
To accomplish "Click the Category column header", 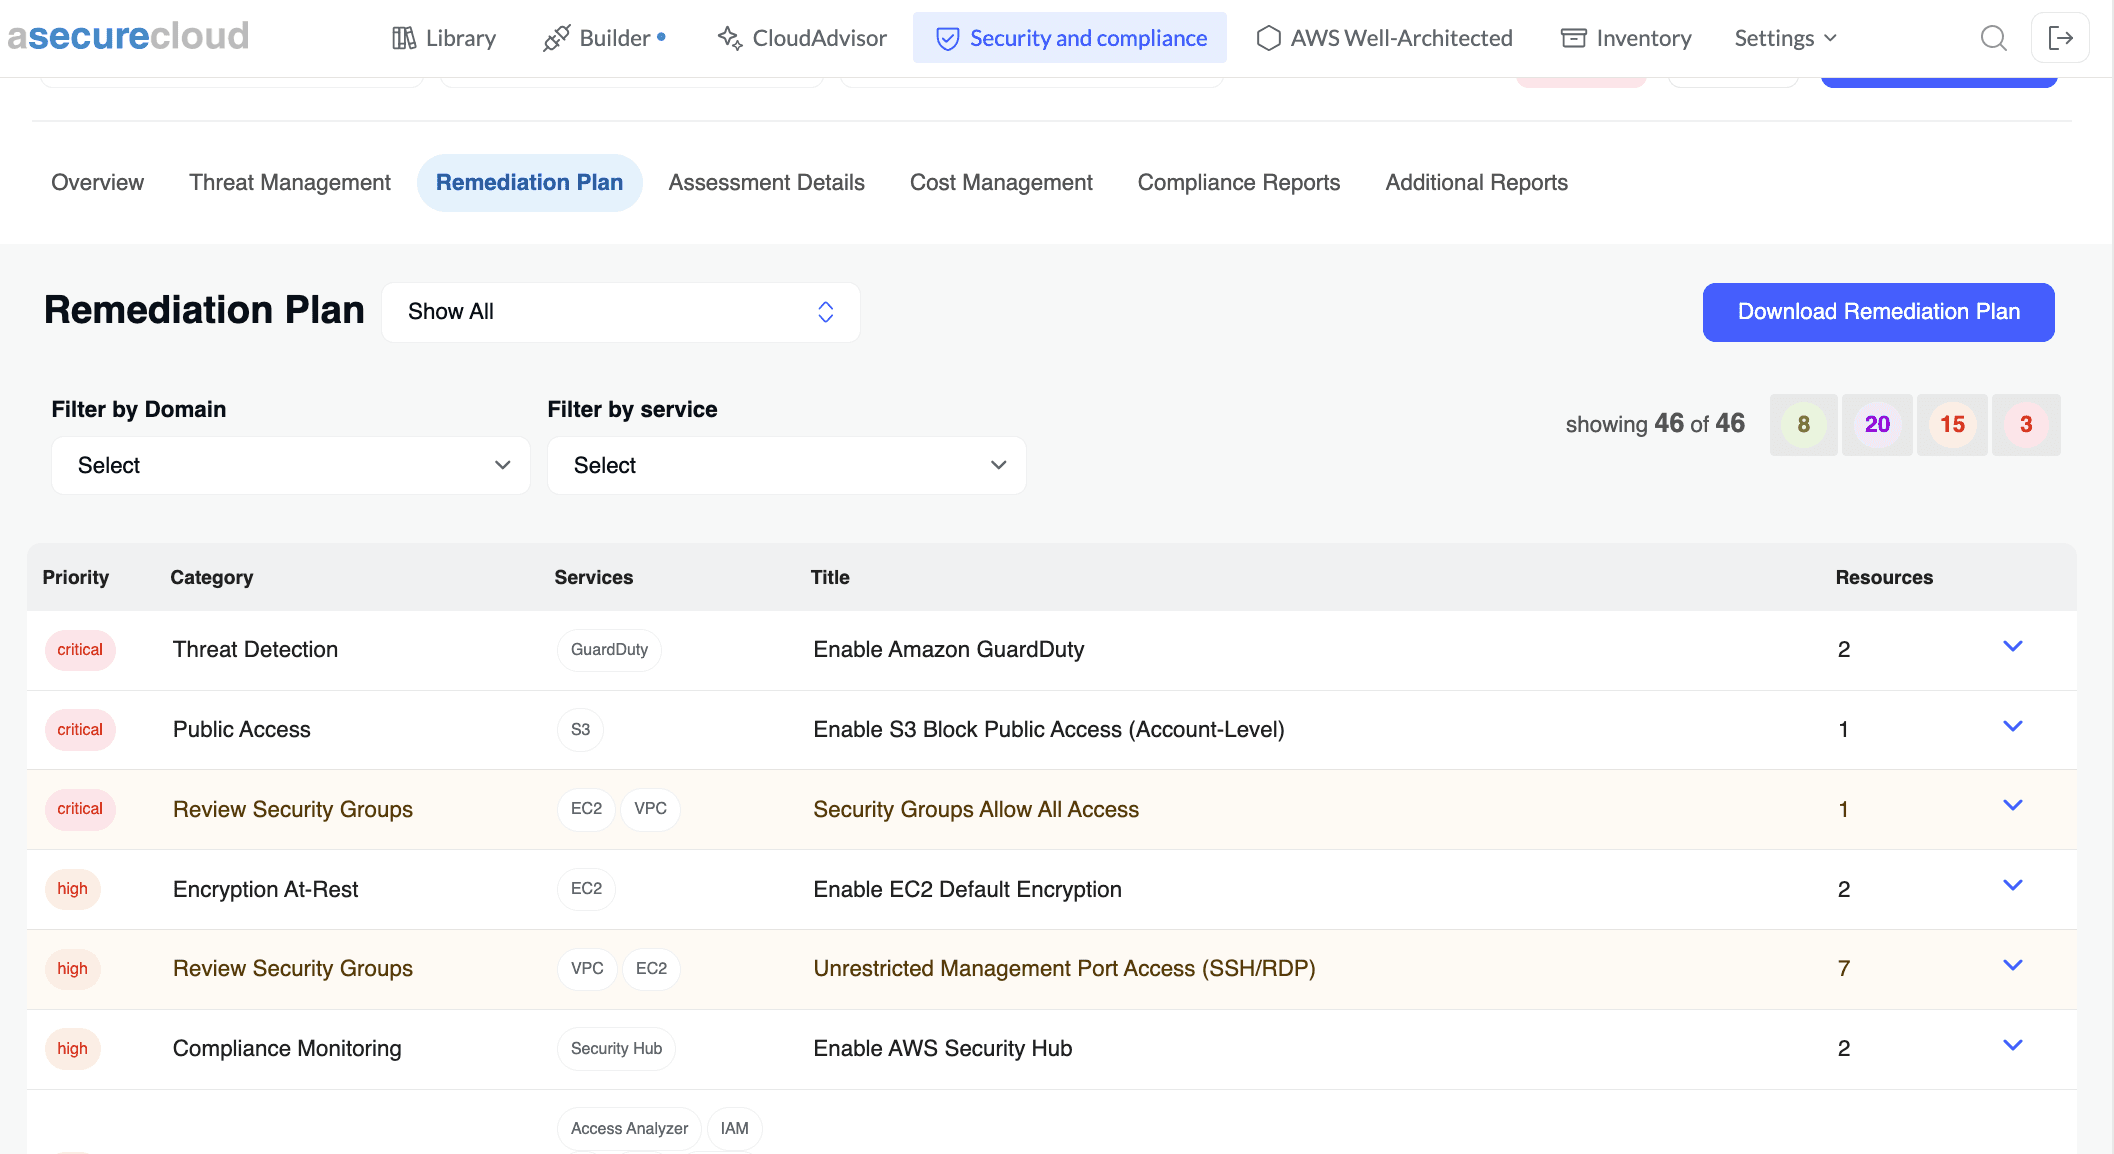I will pos(211,577).
